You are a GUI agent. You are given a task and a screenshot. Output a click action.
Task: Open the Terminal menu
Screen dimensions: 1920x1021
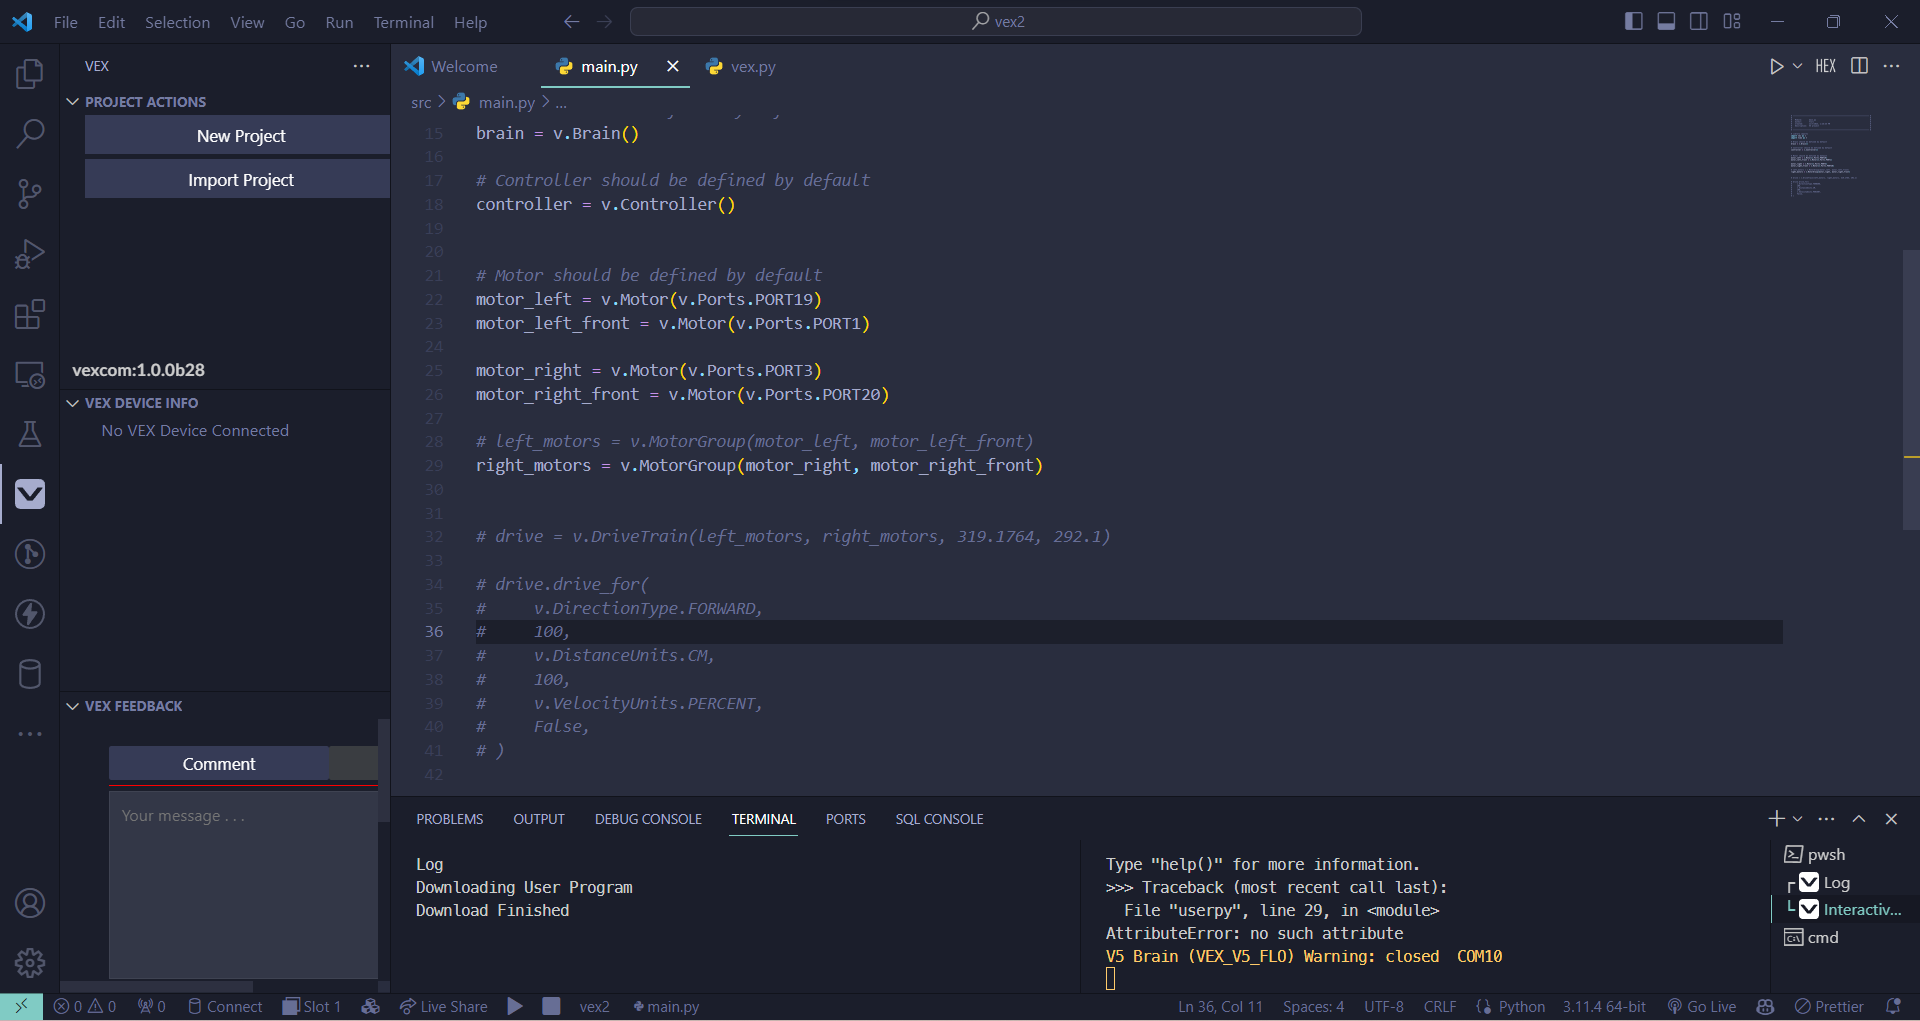[404, 22]
